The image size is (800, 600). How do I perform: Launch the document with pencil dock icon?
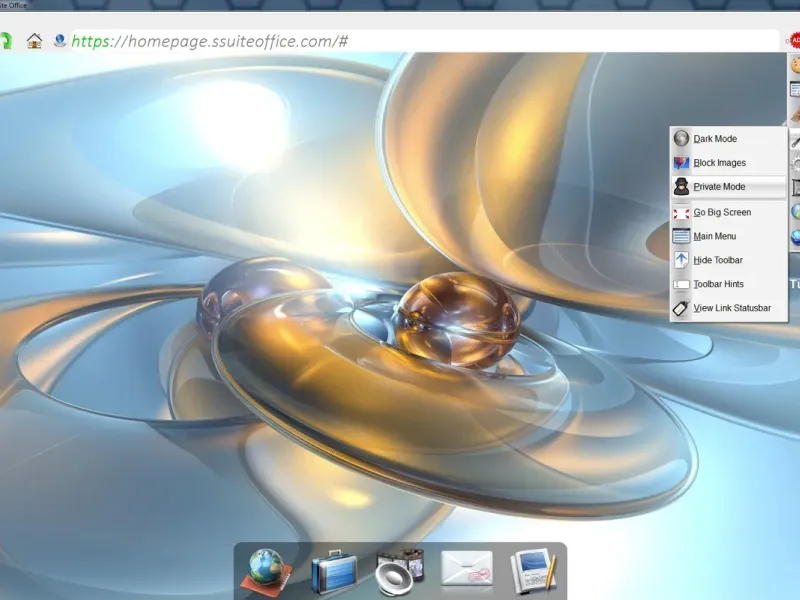tap(532, 571)
